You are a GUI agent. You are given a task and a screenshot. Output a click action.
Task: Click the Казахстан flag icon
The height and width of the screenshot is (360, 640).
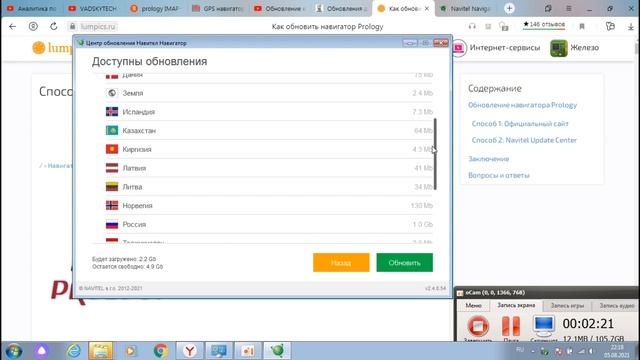tap(112, 131)
